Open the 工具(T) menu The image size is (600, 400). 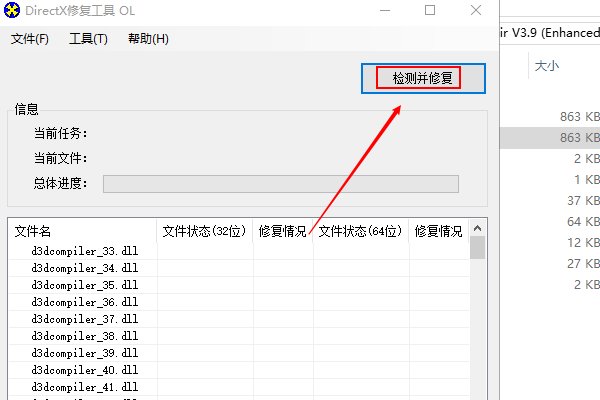[x=88, y=39]
